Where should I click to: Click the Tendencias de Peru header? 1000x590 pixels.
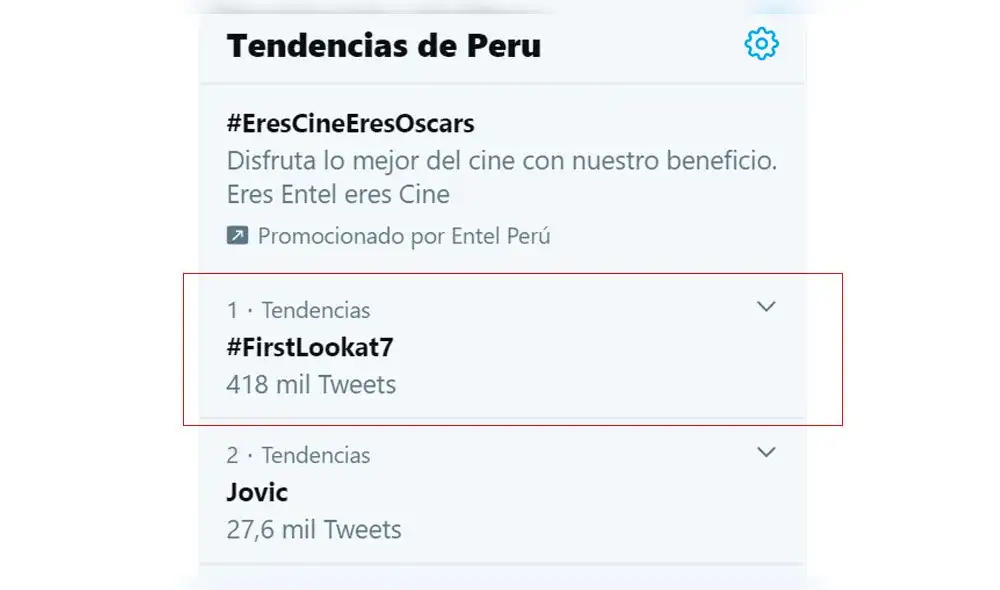pos(383,45)
